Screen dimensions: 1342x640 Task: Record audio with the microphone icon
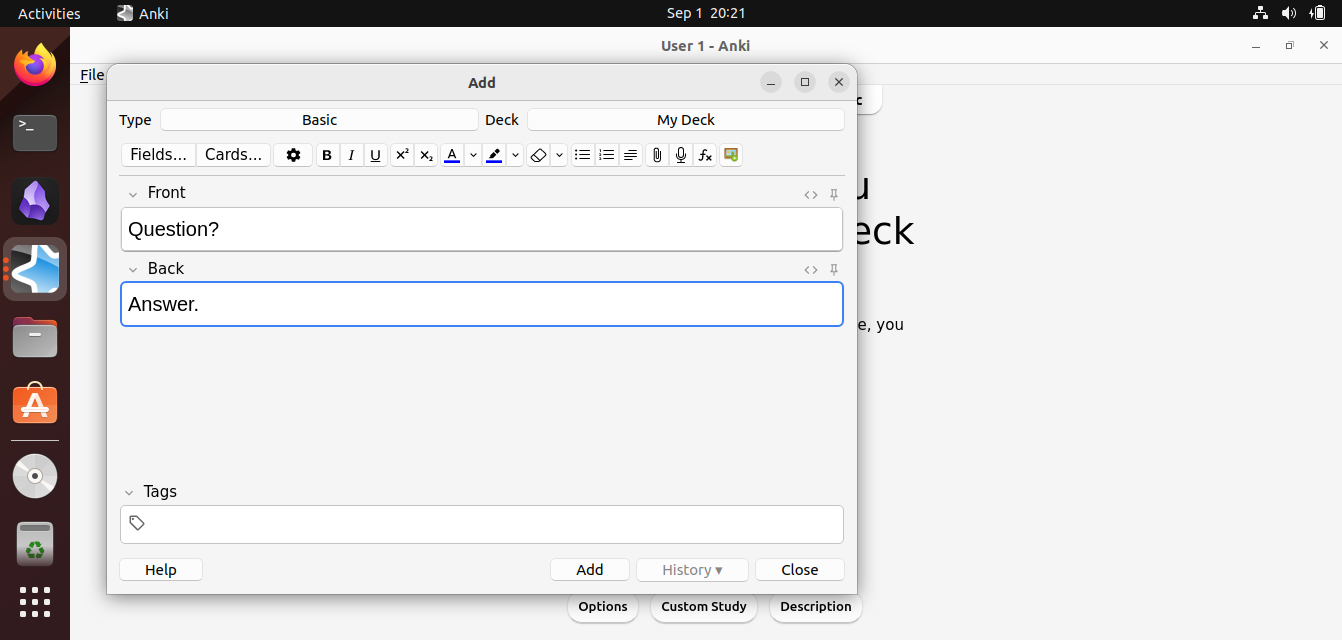click(681, 155)
